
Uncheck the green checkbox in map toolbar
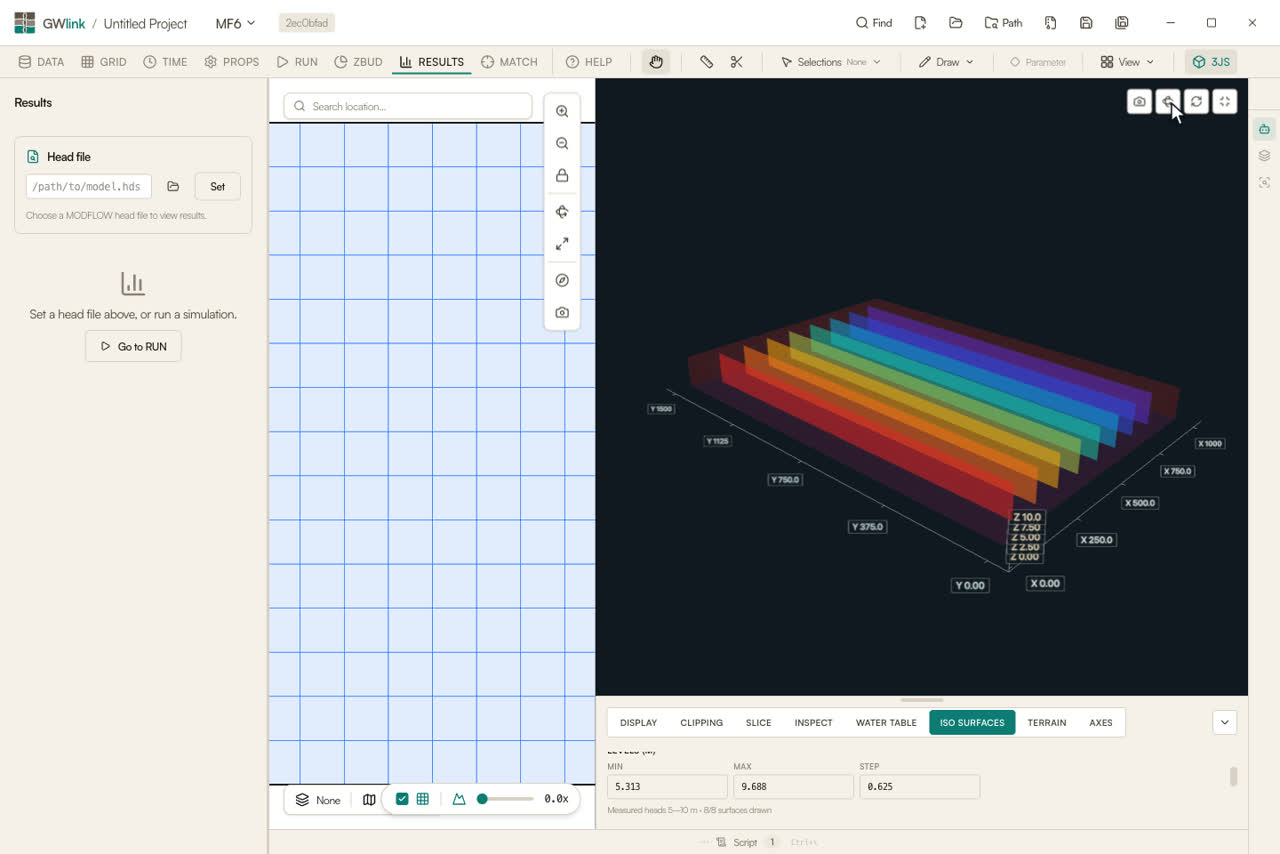(402, 799)
